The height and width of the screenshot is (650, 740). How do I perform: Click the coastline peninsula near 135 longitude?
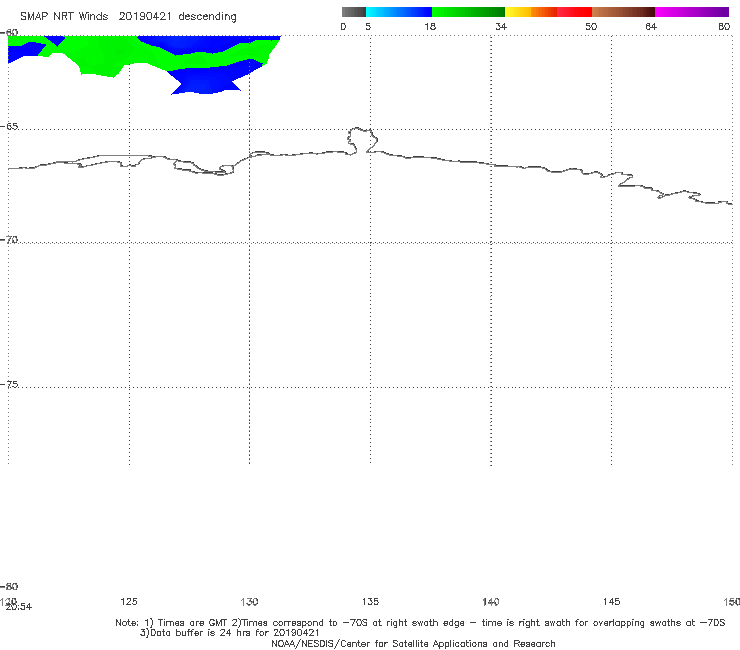pyautogui.click(x=362, y=140)
